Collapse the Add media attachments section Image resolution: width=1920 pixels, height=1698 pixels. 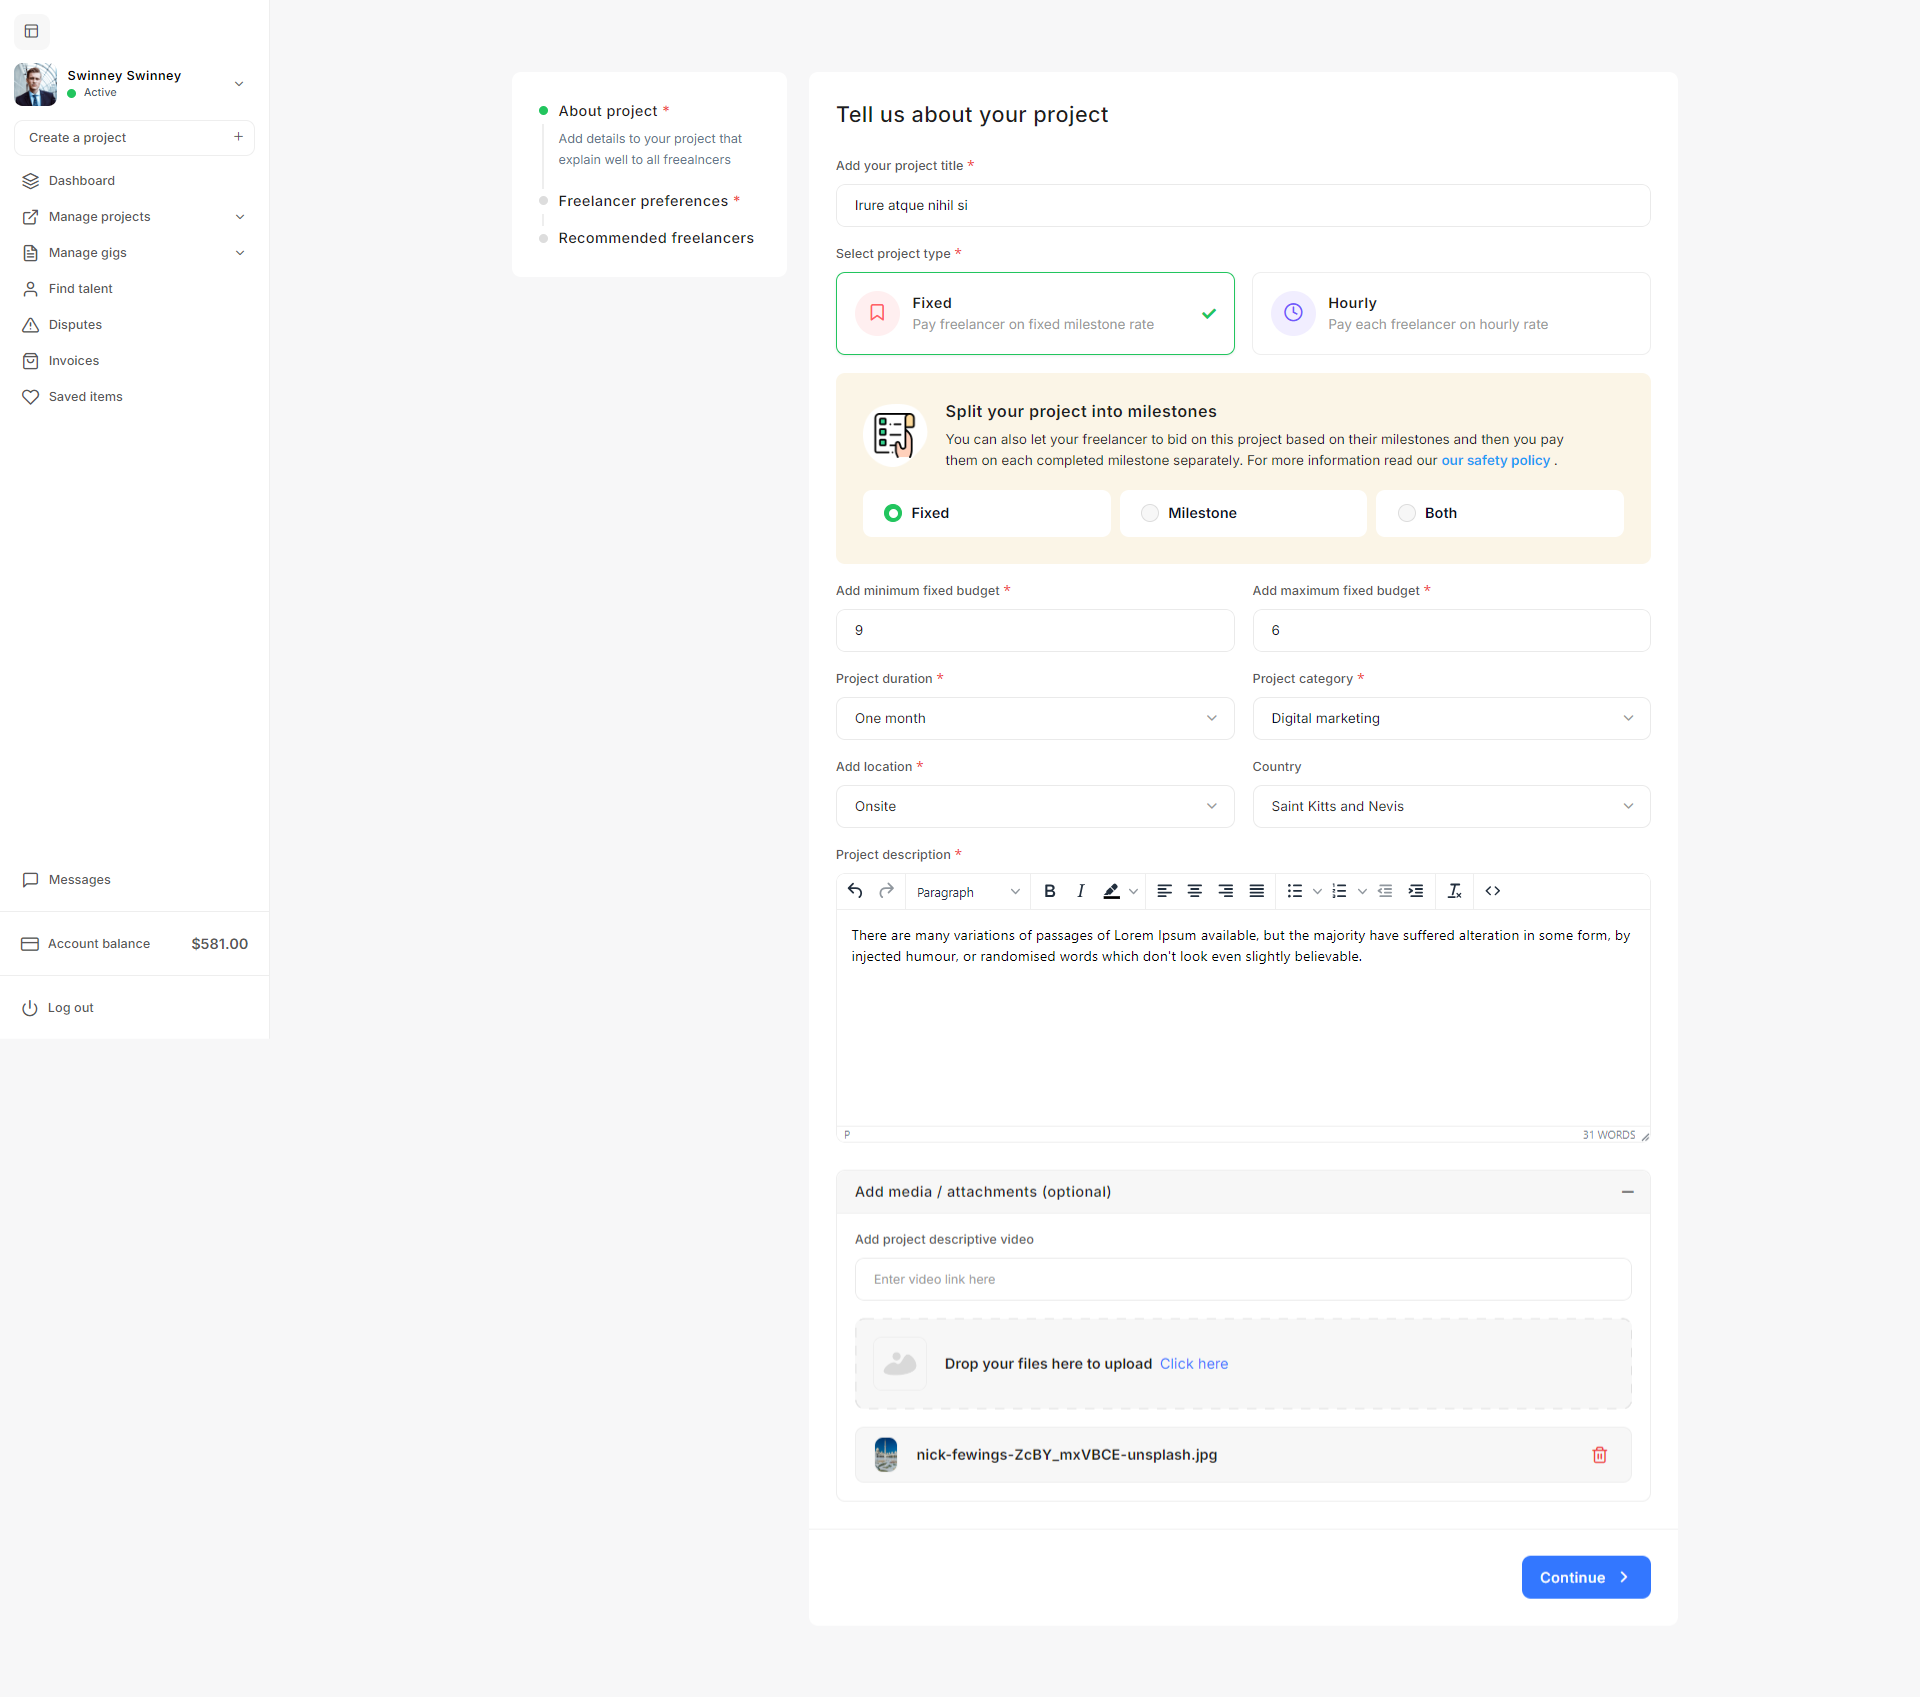pyautogui.click(x=1627, y=1192)
